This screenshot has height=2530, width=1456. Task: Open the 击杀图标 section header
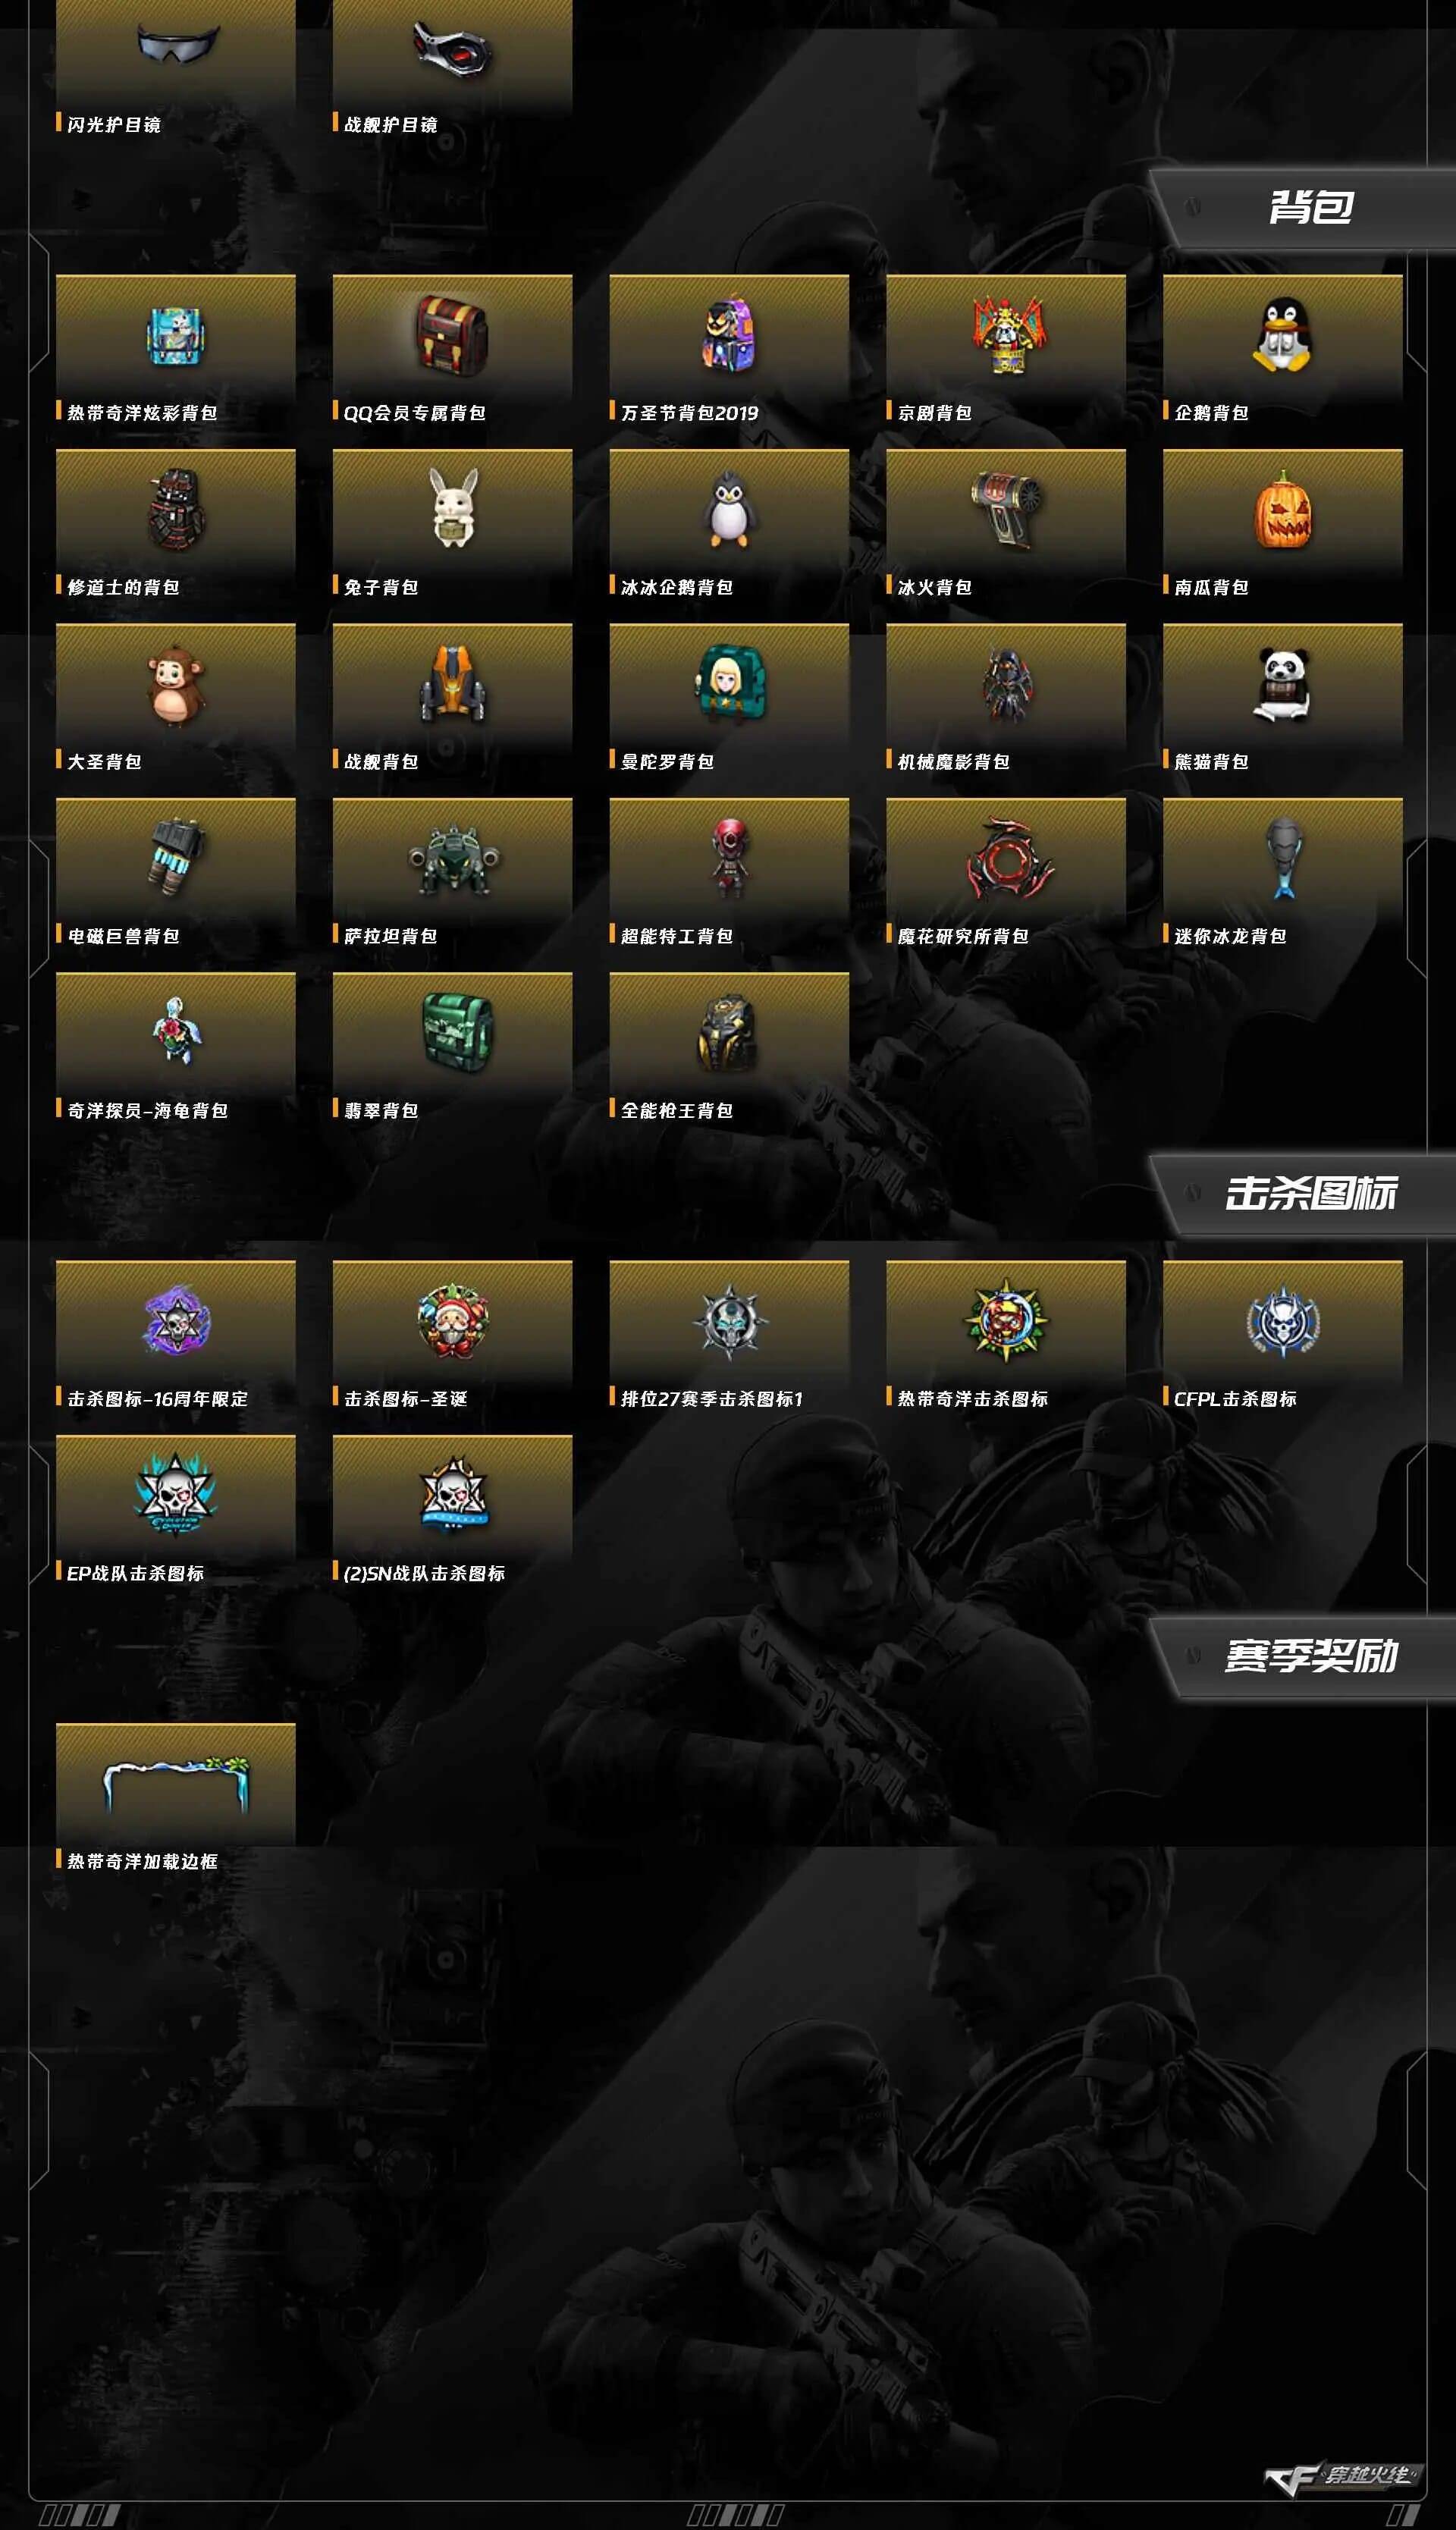click(1311, 1194)
